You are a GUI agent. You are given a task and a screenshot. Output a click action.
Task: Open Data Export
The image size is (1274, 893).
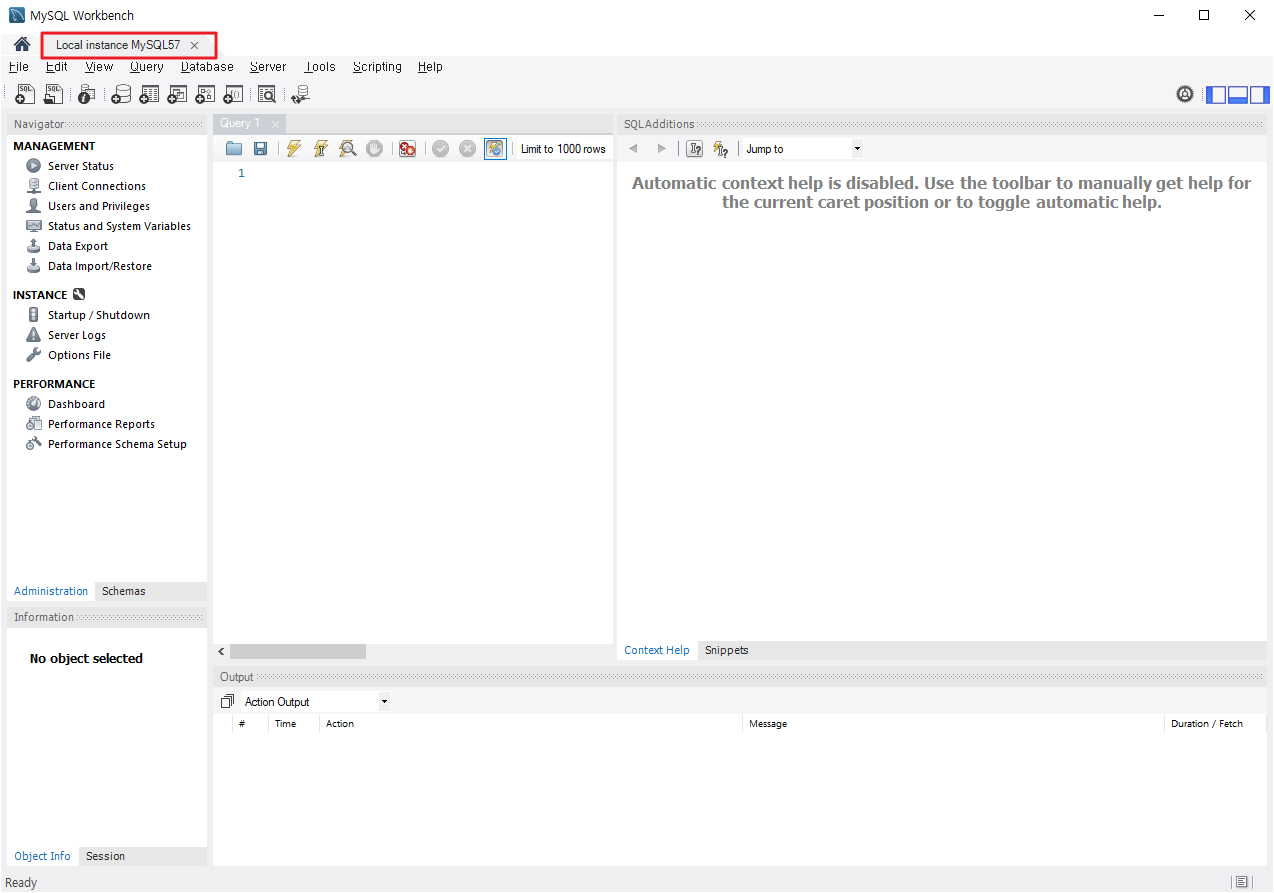pyautogui.click(x=78, y=246)
